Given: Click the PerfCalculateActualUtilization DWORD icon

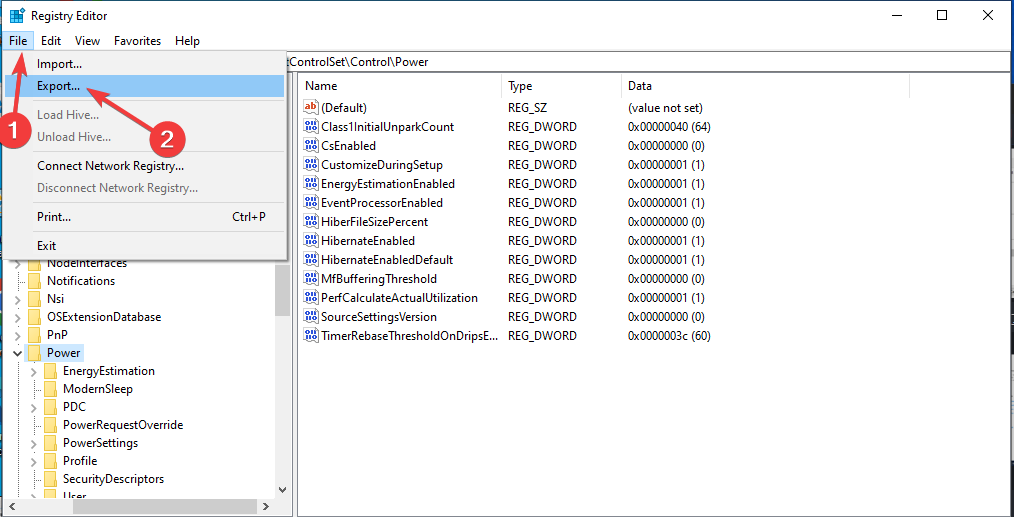Looking at the screenshot, I should click(x=311, y=298).
